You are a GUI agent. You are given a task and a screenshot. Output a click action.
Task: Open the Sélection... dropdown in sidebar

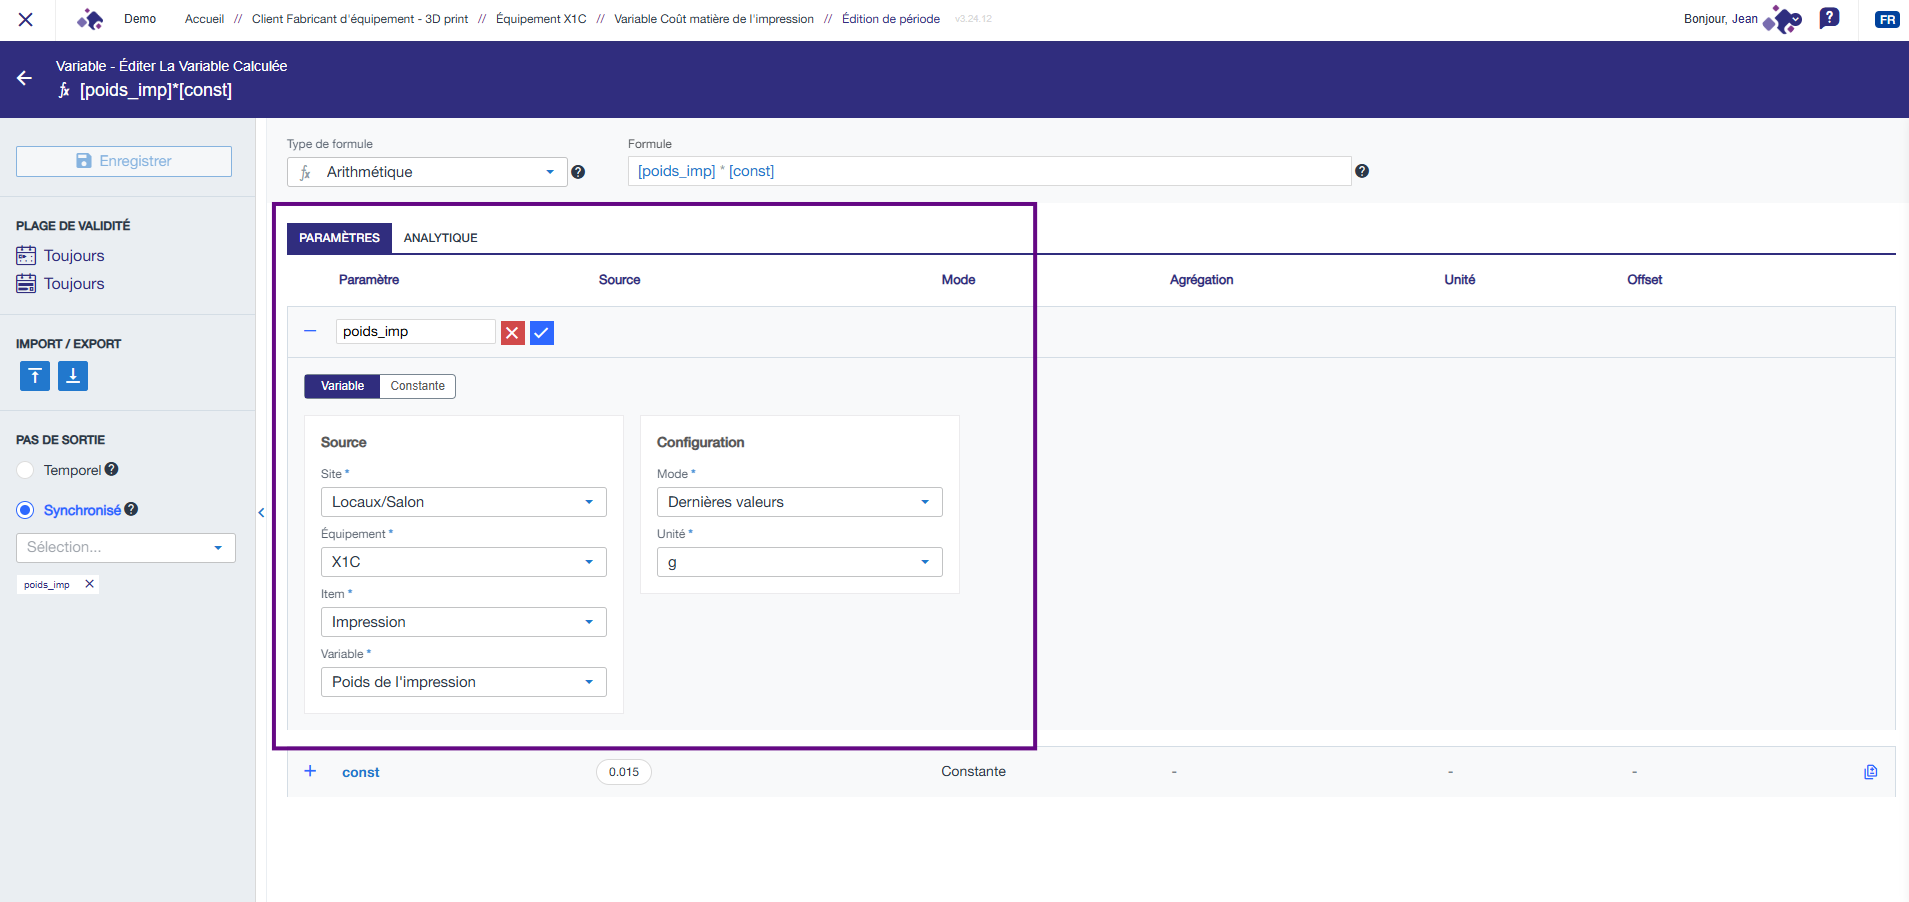click(126, 548)
